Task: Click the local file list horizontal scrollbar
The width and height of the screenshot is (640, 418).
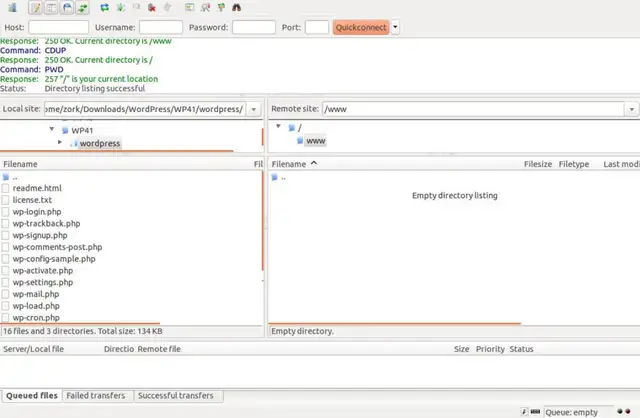Action: click(80, 323)
